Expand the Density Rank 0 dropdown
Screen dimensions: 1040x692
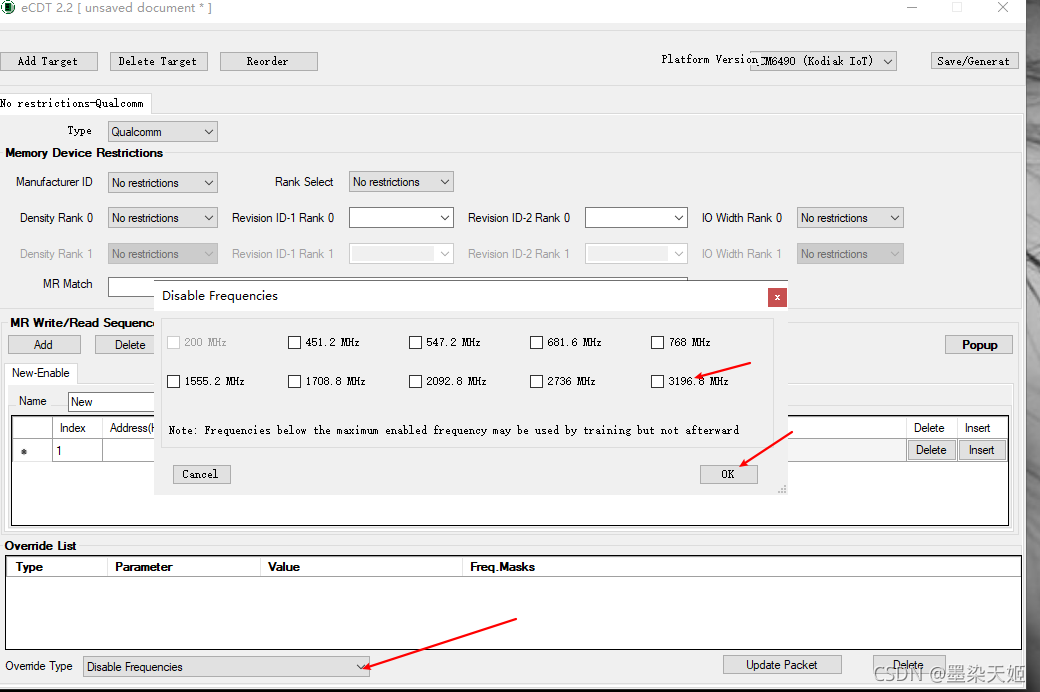(x=162, y=218)
